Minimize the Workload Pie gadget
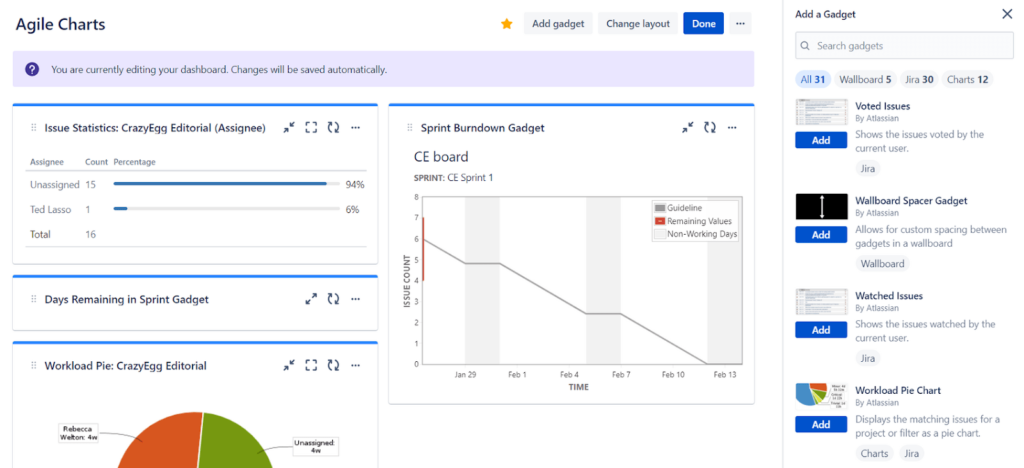1024x468 pixels. coord(289,366)
